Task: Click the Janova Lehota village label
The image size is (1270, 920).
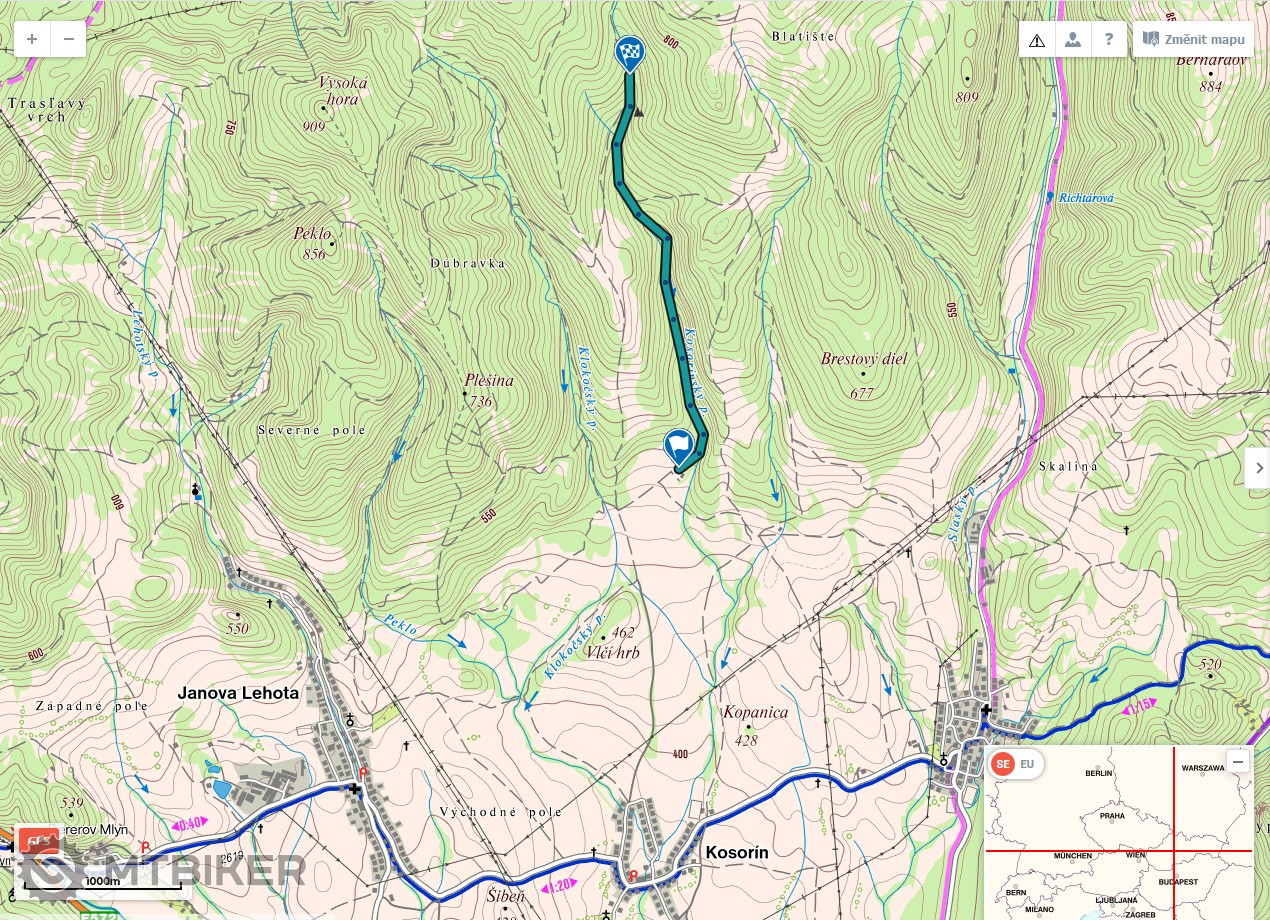Action: 238,692
